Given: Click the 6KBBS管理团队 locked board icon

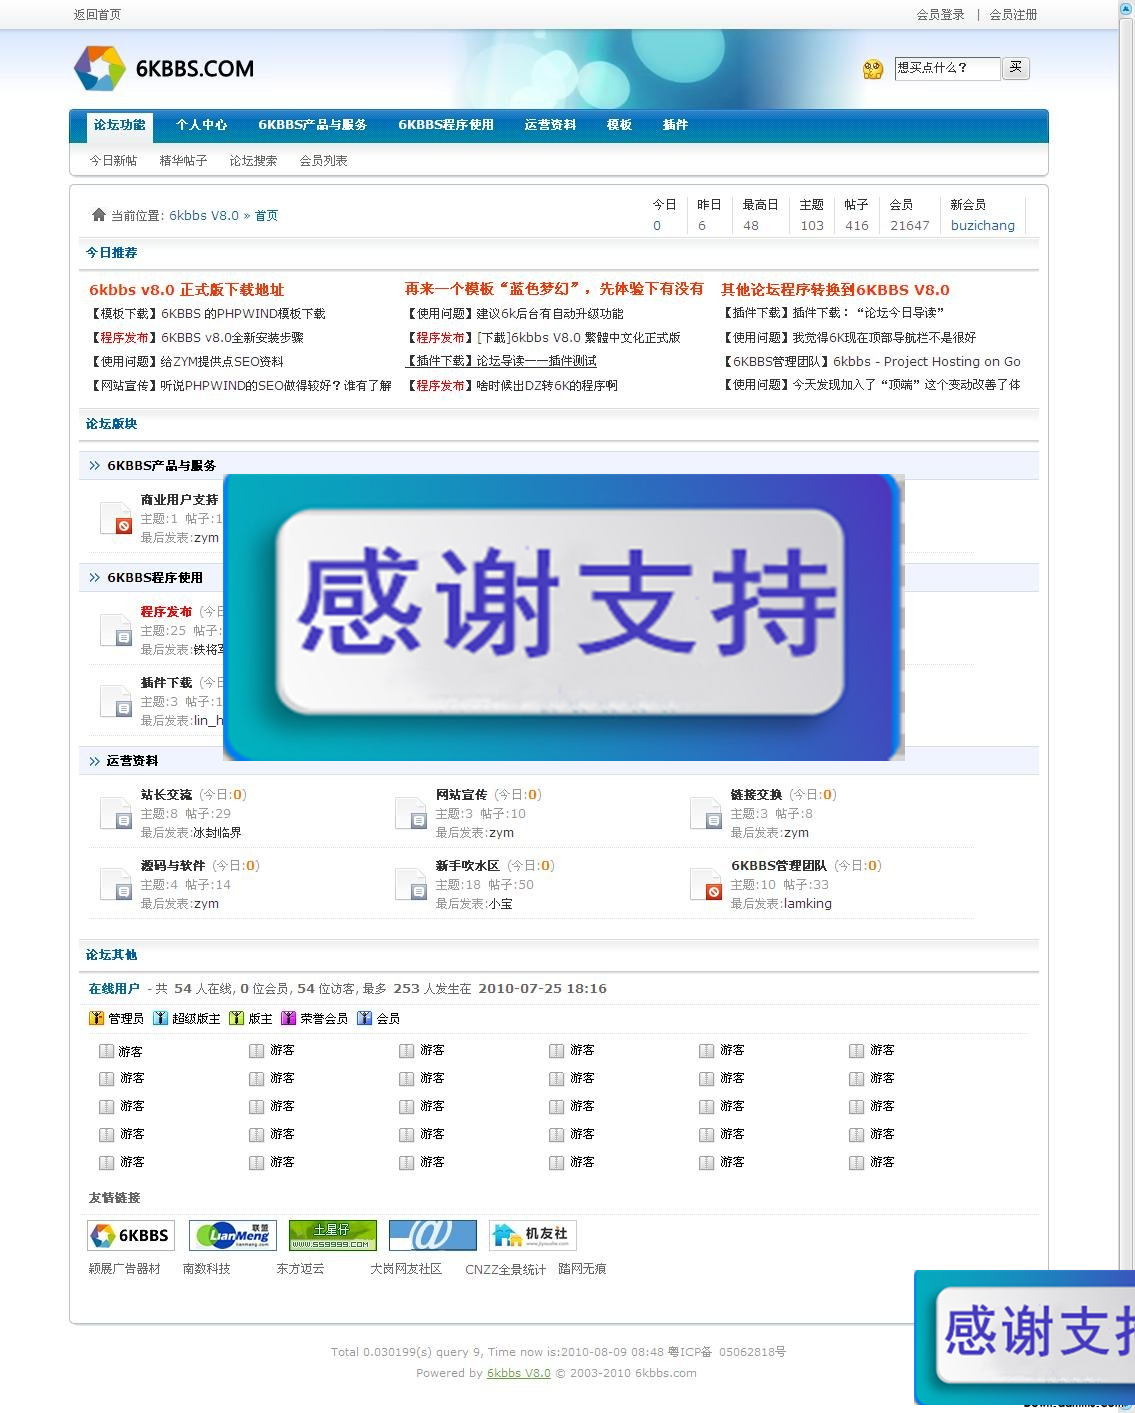Looking at the screenshot, I should point(706,884).
